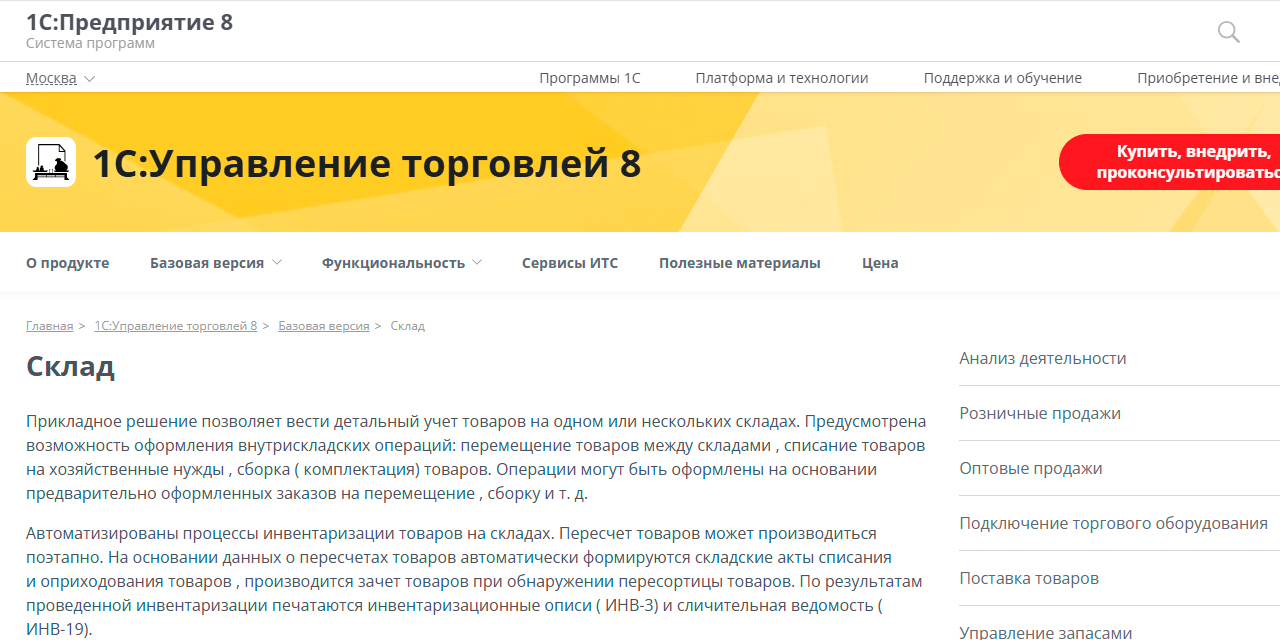Open the search magnifier icon
The height and width of the screenshot is (640, 1280).
pyautogui.click(x=1229, y=32)
